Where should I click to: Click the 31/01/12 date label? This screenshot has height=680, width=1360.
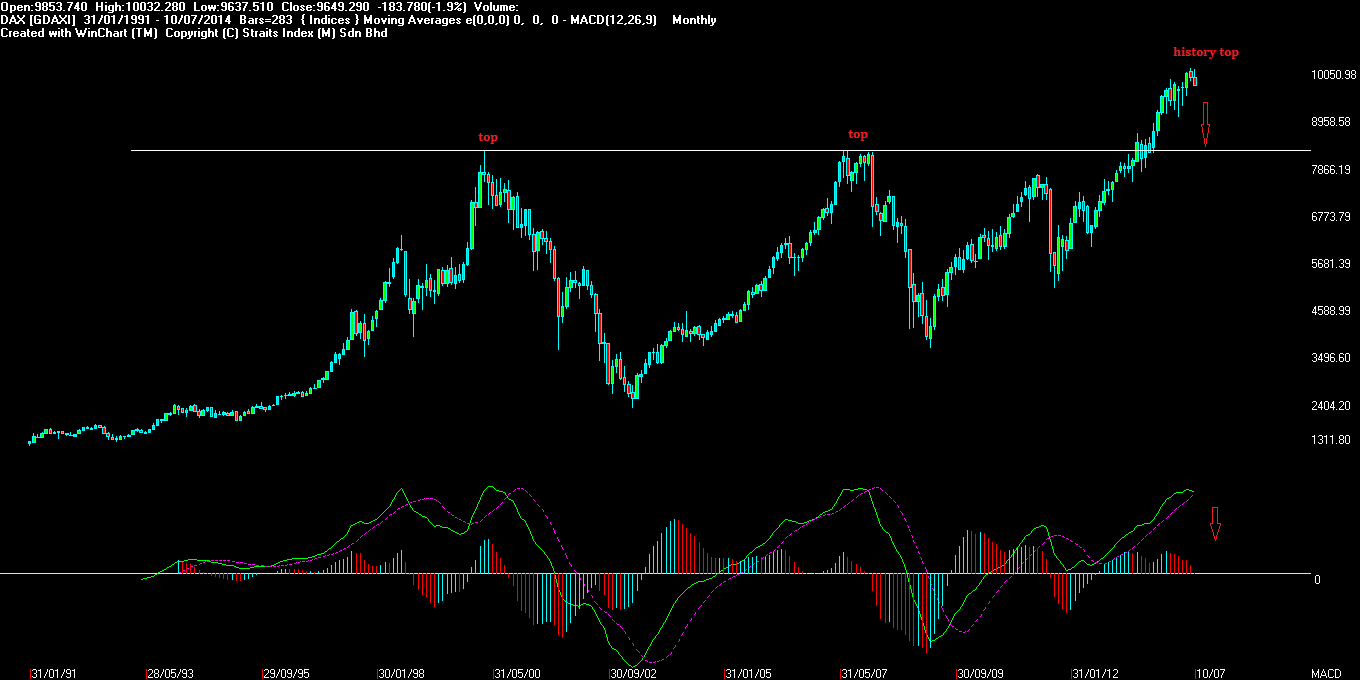click(1097, 673)
